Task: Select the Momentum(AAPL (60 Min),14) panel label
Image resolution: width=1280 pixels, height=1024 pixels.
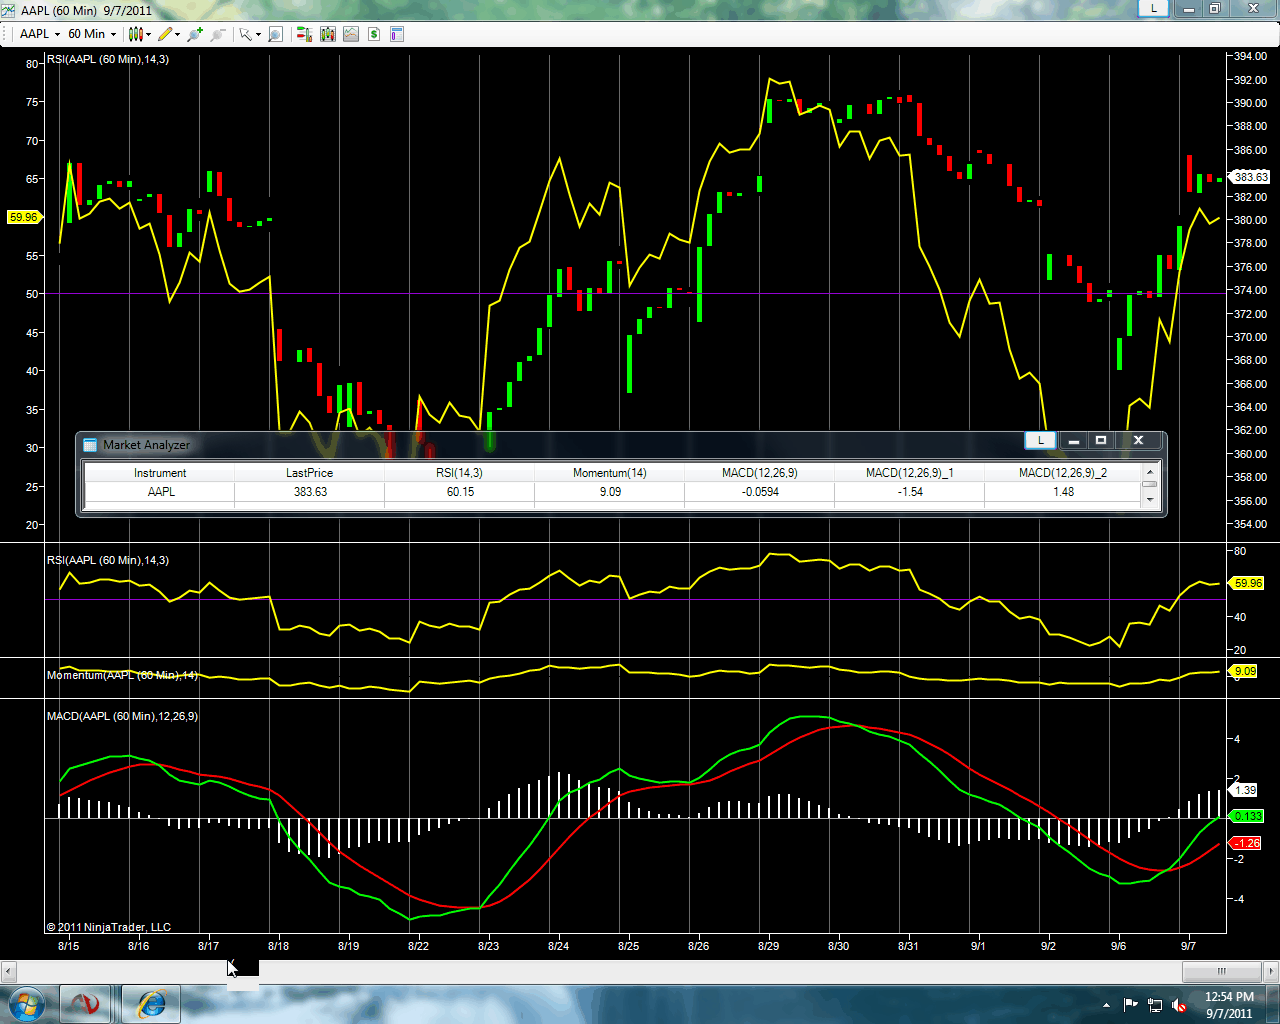Action: coord(122,675)
